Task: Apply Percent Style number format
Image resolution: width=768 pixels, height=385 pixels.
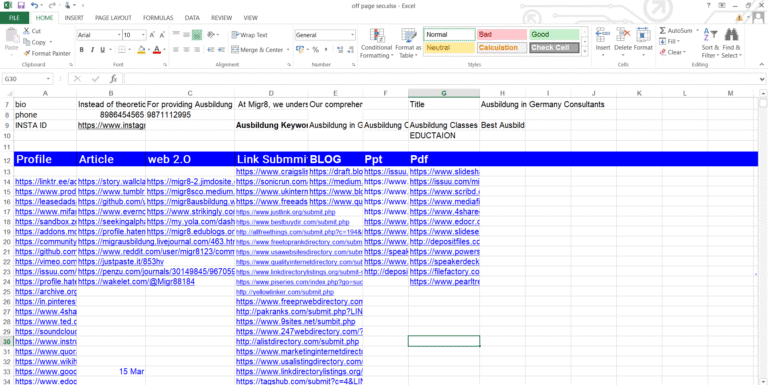Action: coord(315,49)
